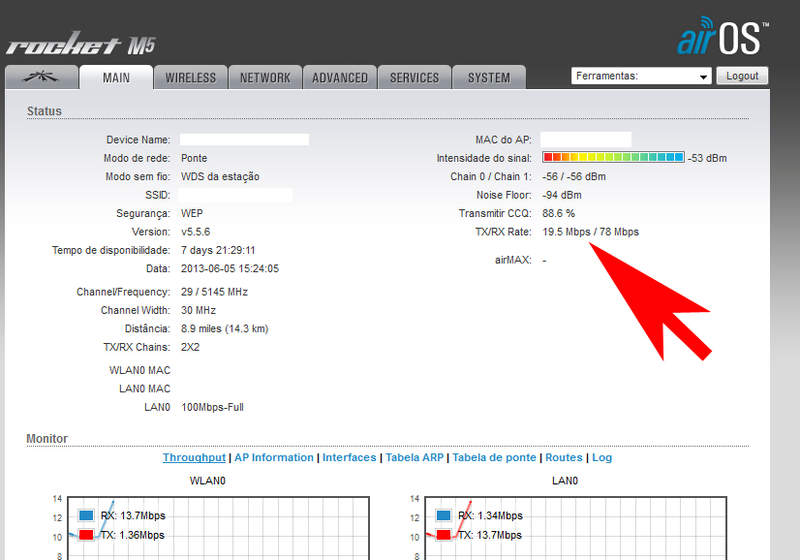Click the 'RX: 13.7Mbps' WLAN0 legend
This screenshot has width=800, height=560.
(133, 516)
